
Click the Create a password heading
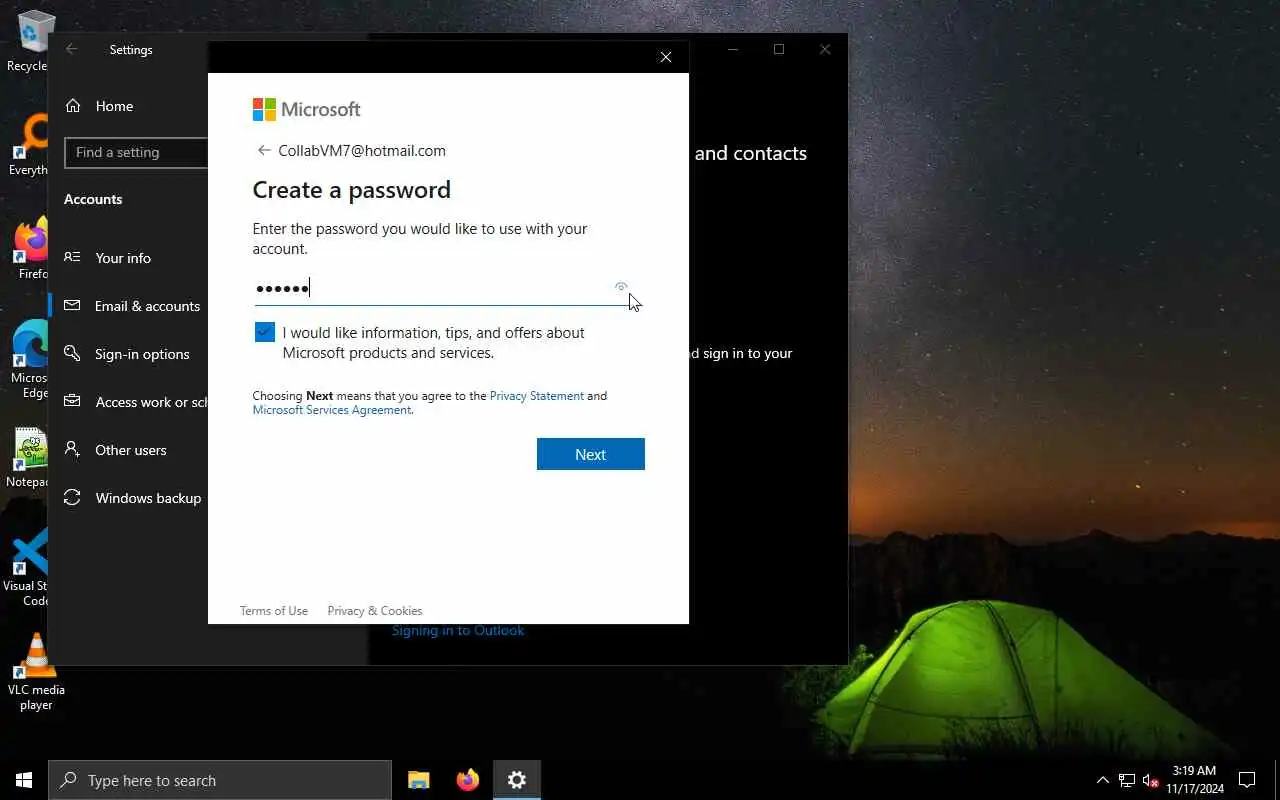click(352, 190)
